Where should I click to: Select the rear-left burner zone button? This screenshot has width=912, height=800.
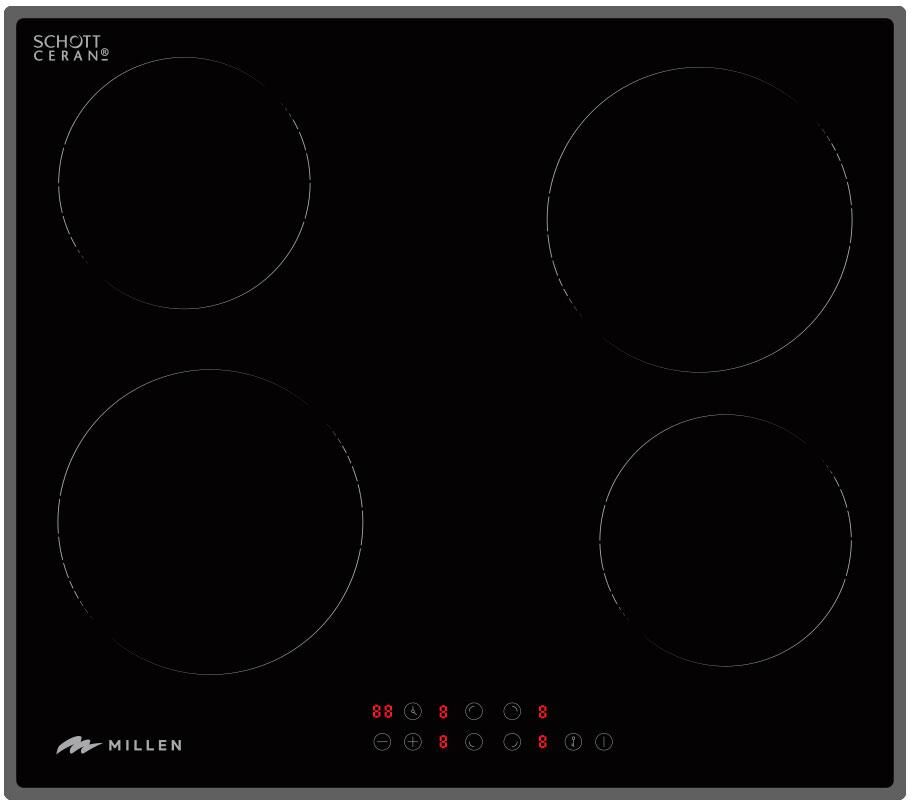click(x=474, y=712)
